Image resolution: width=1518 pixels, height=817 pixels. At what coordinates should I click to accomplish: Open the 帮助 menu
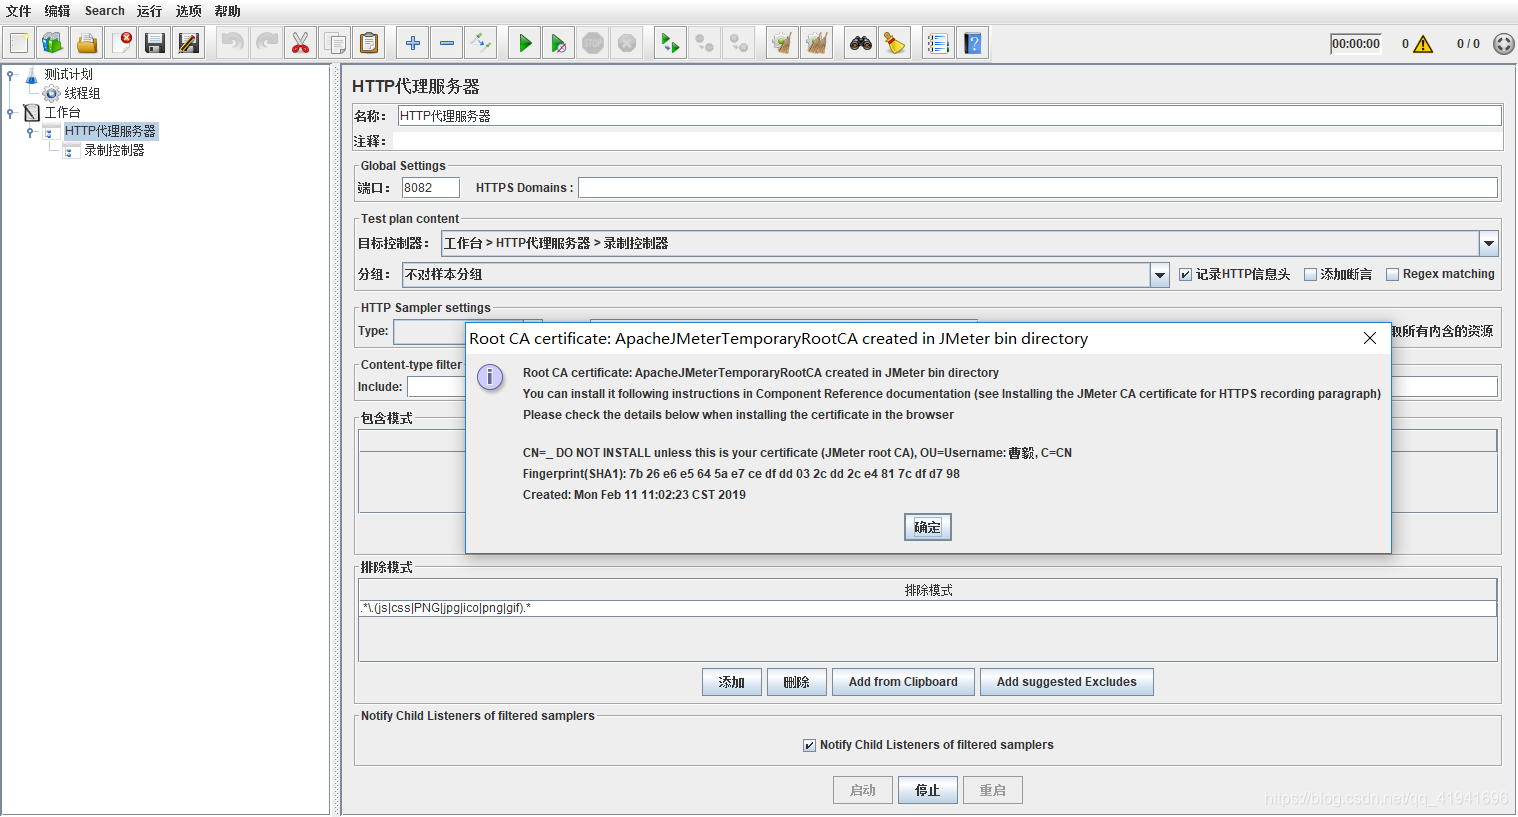pos(227,11)
